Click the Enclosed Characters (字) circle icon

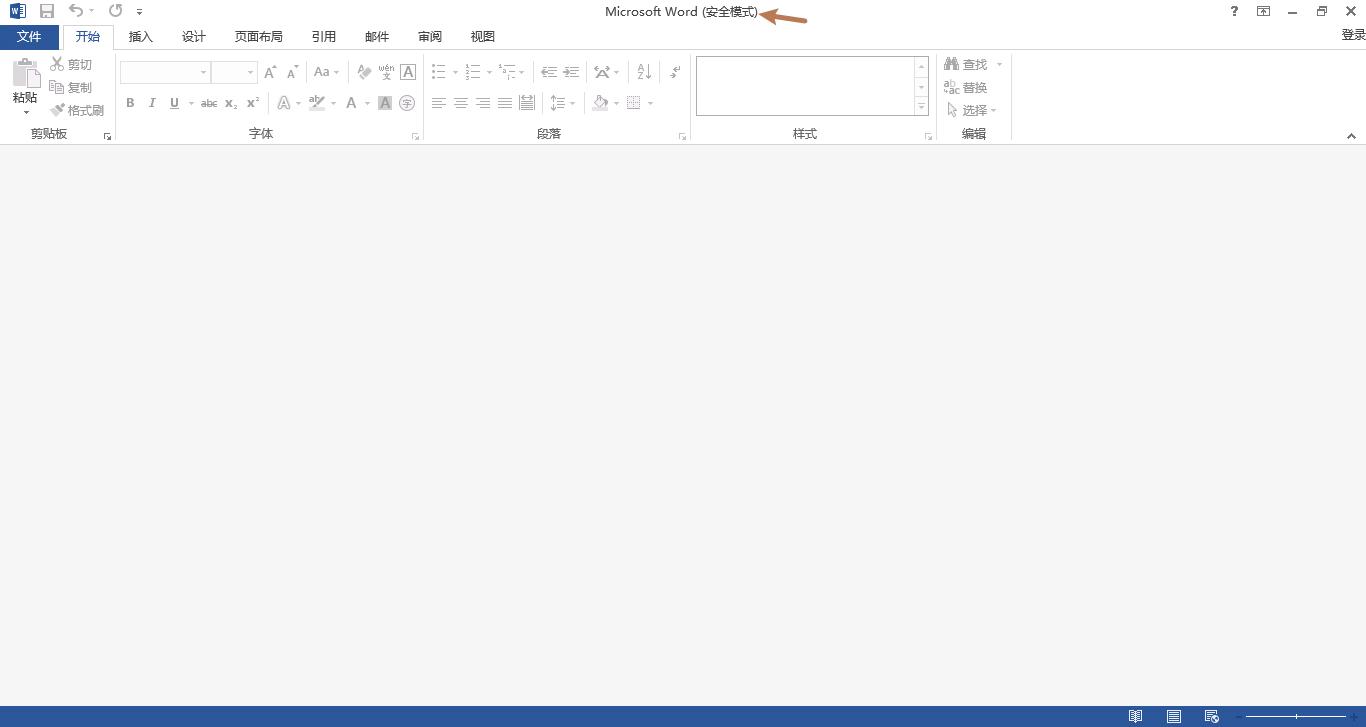pos(407,103)
